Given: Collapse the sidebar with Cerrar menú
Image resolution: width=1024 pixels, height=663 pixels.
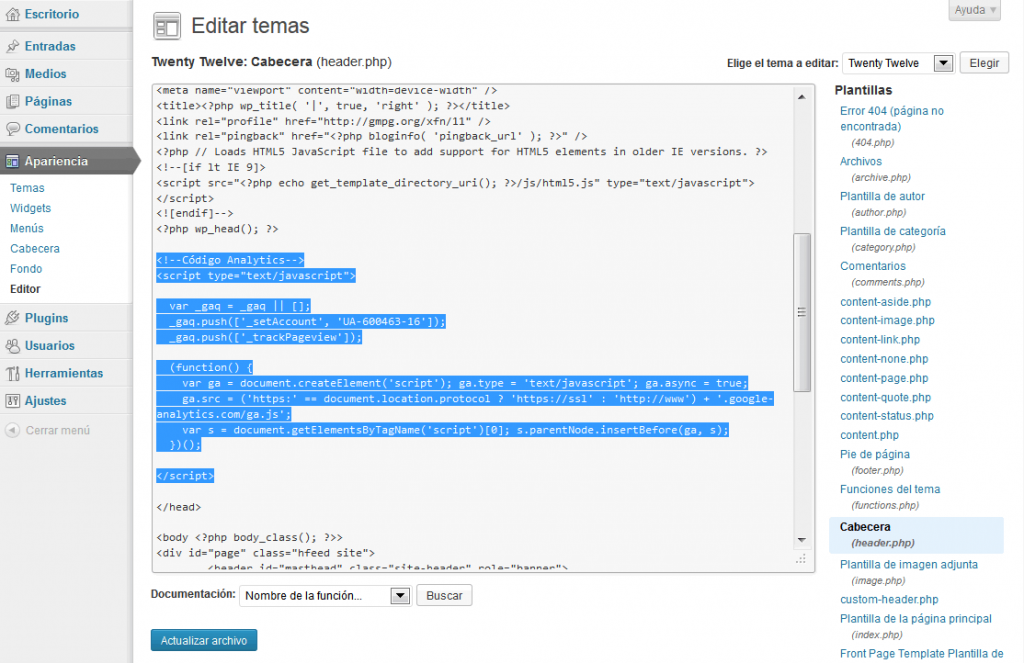Looking at the screenshot, I should [x=48, y=430].
